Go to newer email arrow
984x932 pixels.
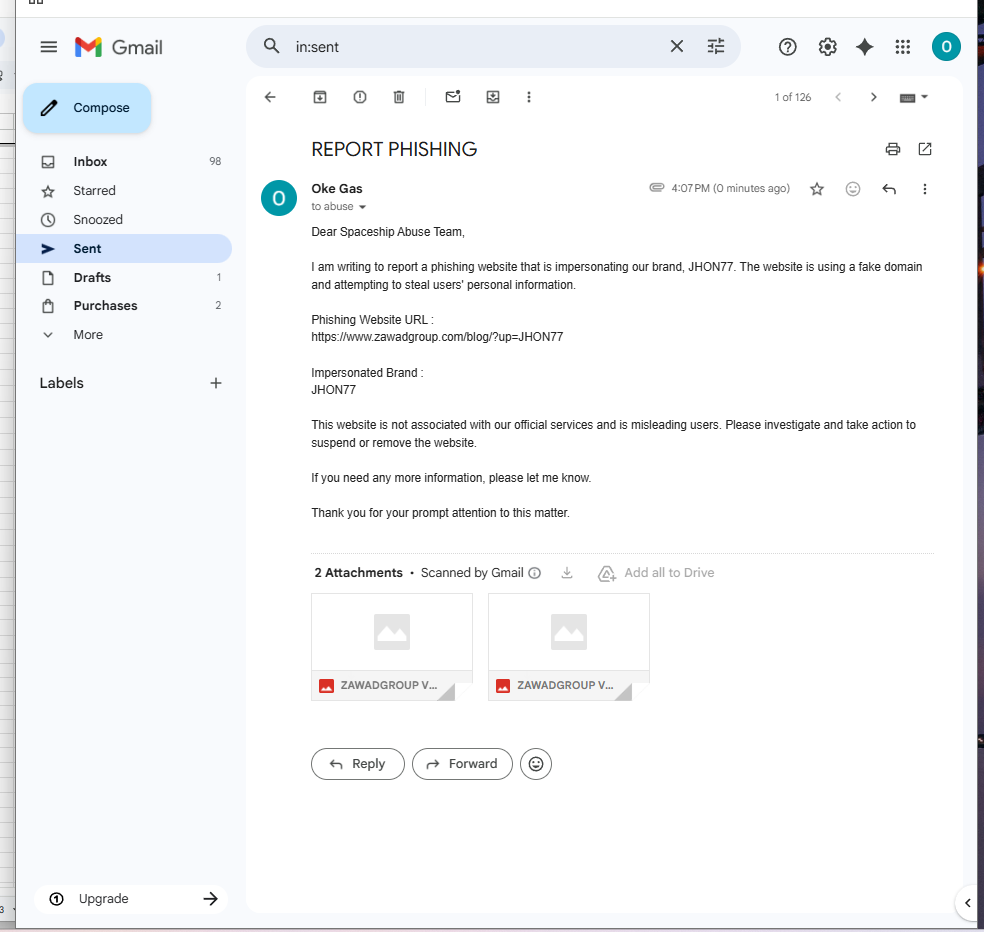pos(838,97)
